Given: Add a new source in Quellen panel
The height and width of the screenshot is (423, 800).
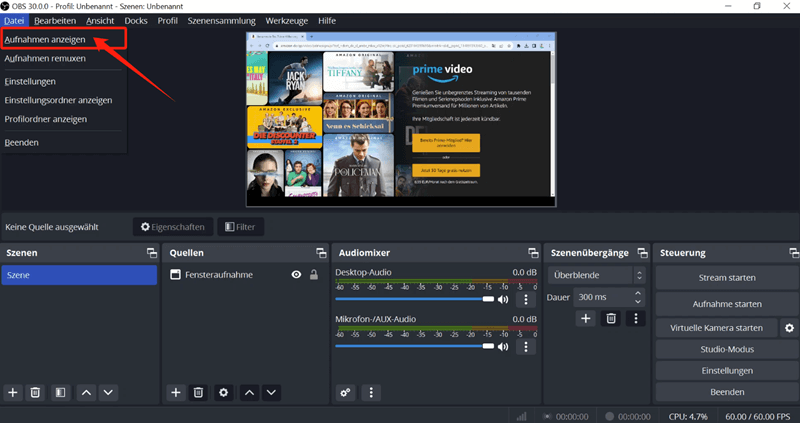Looking at the screenshot, I should click(176, 392).
